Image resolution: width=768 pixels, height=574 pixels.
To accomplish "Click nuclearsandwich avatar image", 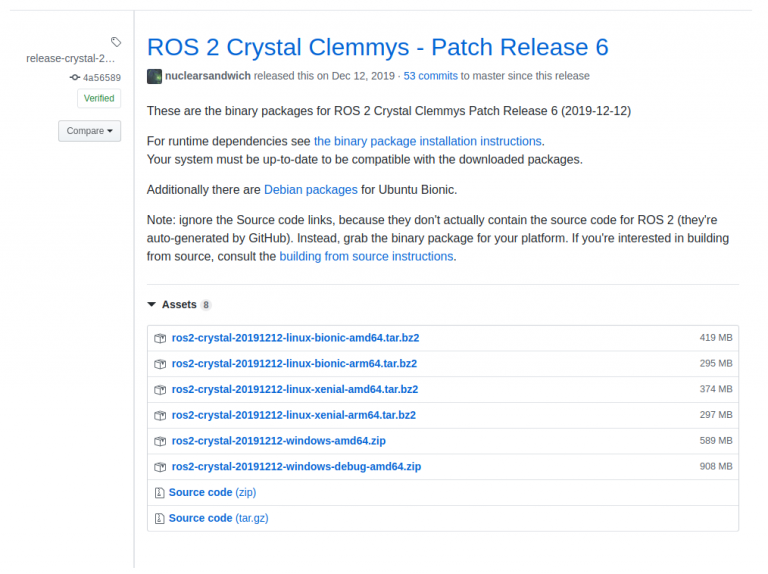I will 154,76.
